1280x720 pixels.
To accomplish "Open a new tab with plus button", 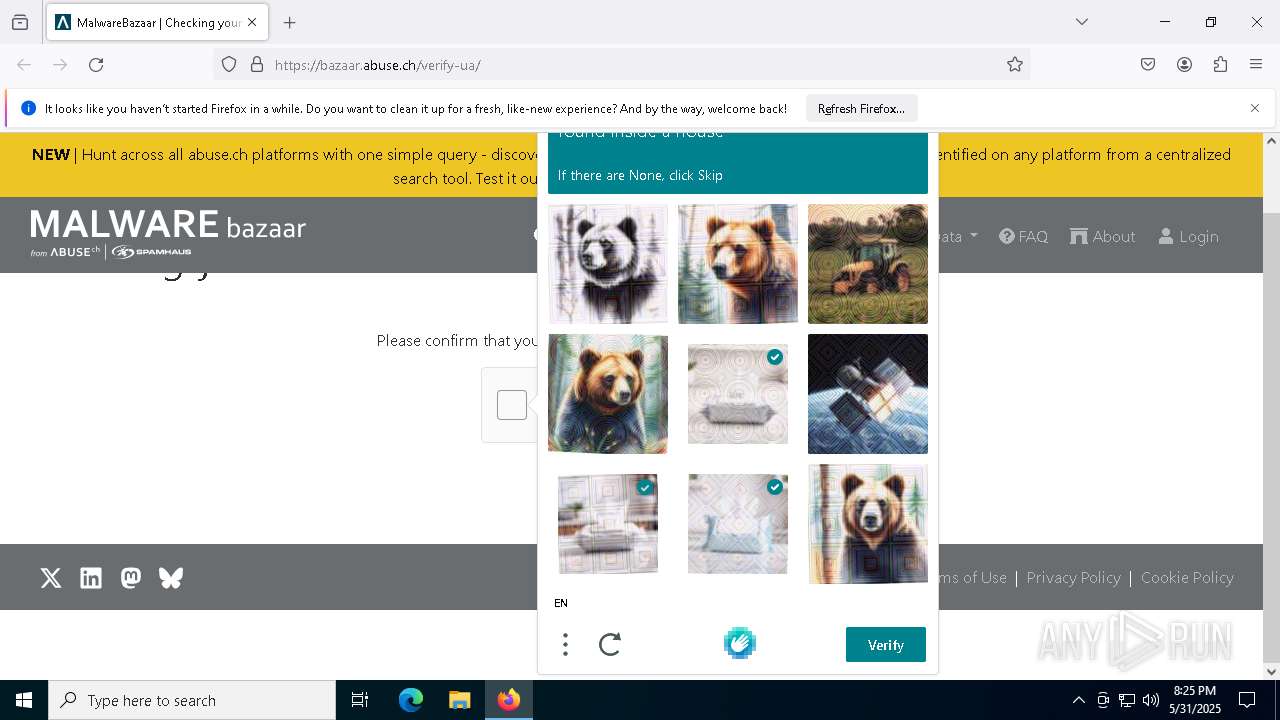I will coord(290,22).
